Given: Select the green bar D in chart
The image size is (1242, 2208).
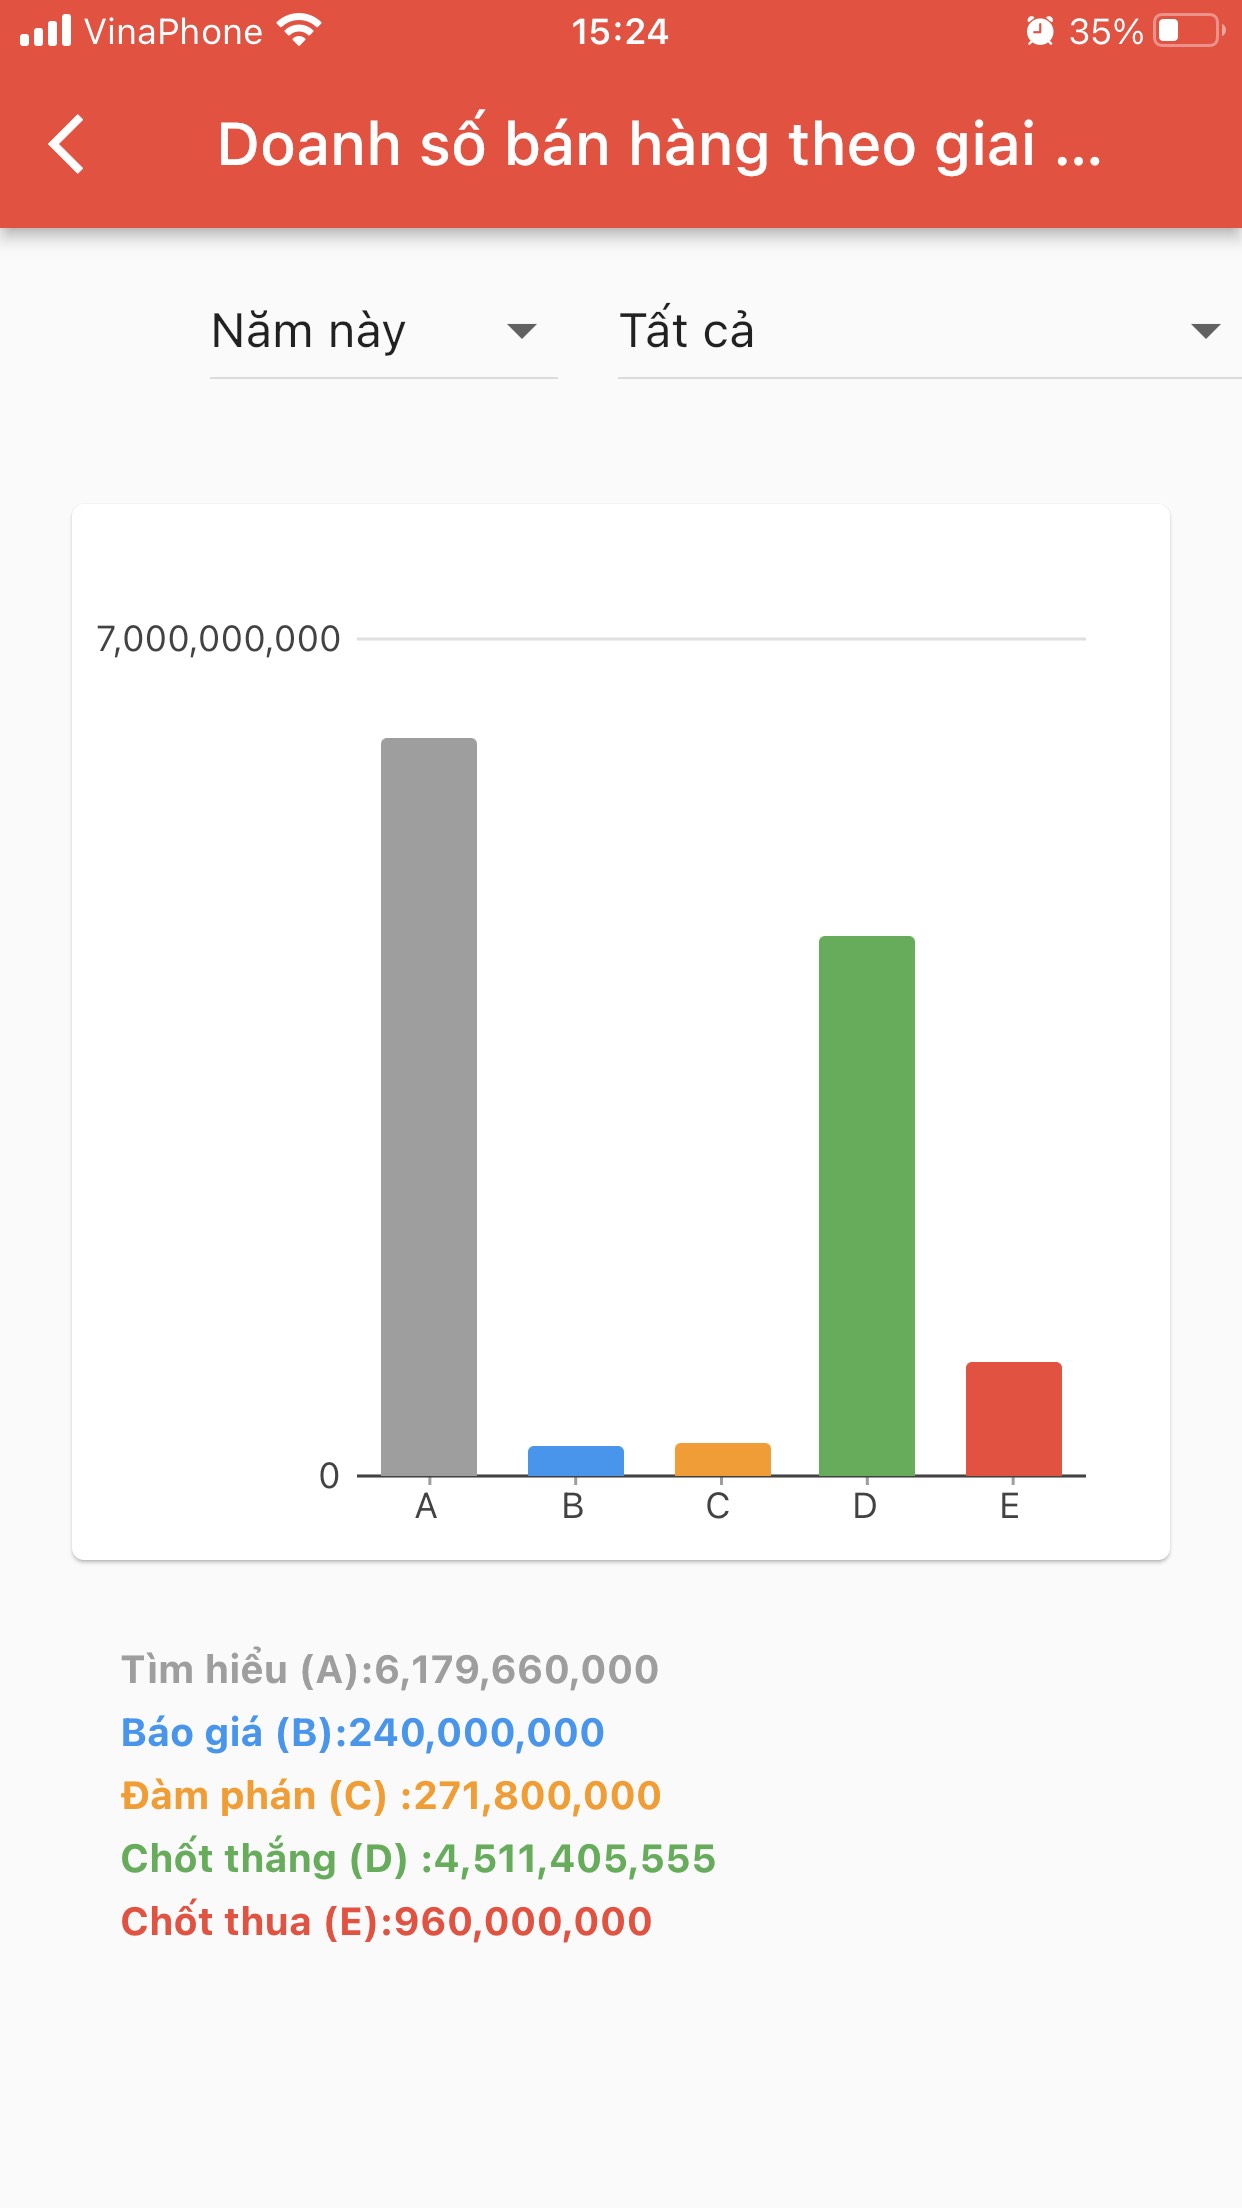Looking at the screenshot, I should pyautogui.click(x=867, y=1205).
